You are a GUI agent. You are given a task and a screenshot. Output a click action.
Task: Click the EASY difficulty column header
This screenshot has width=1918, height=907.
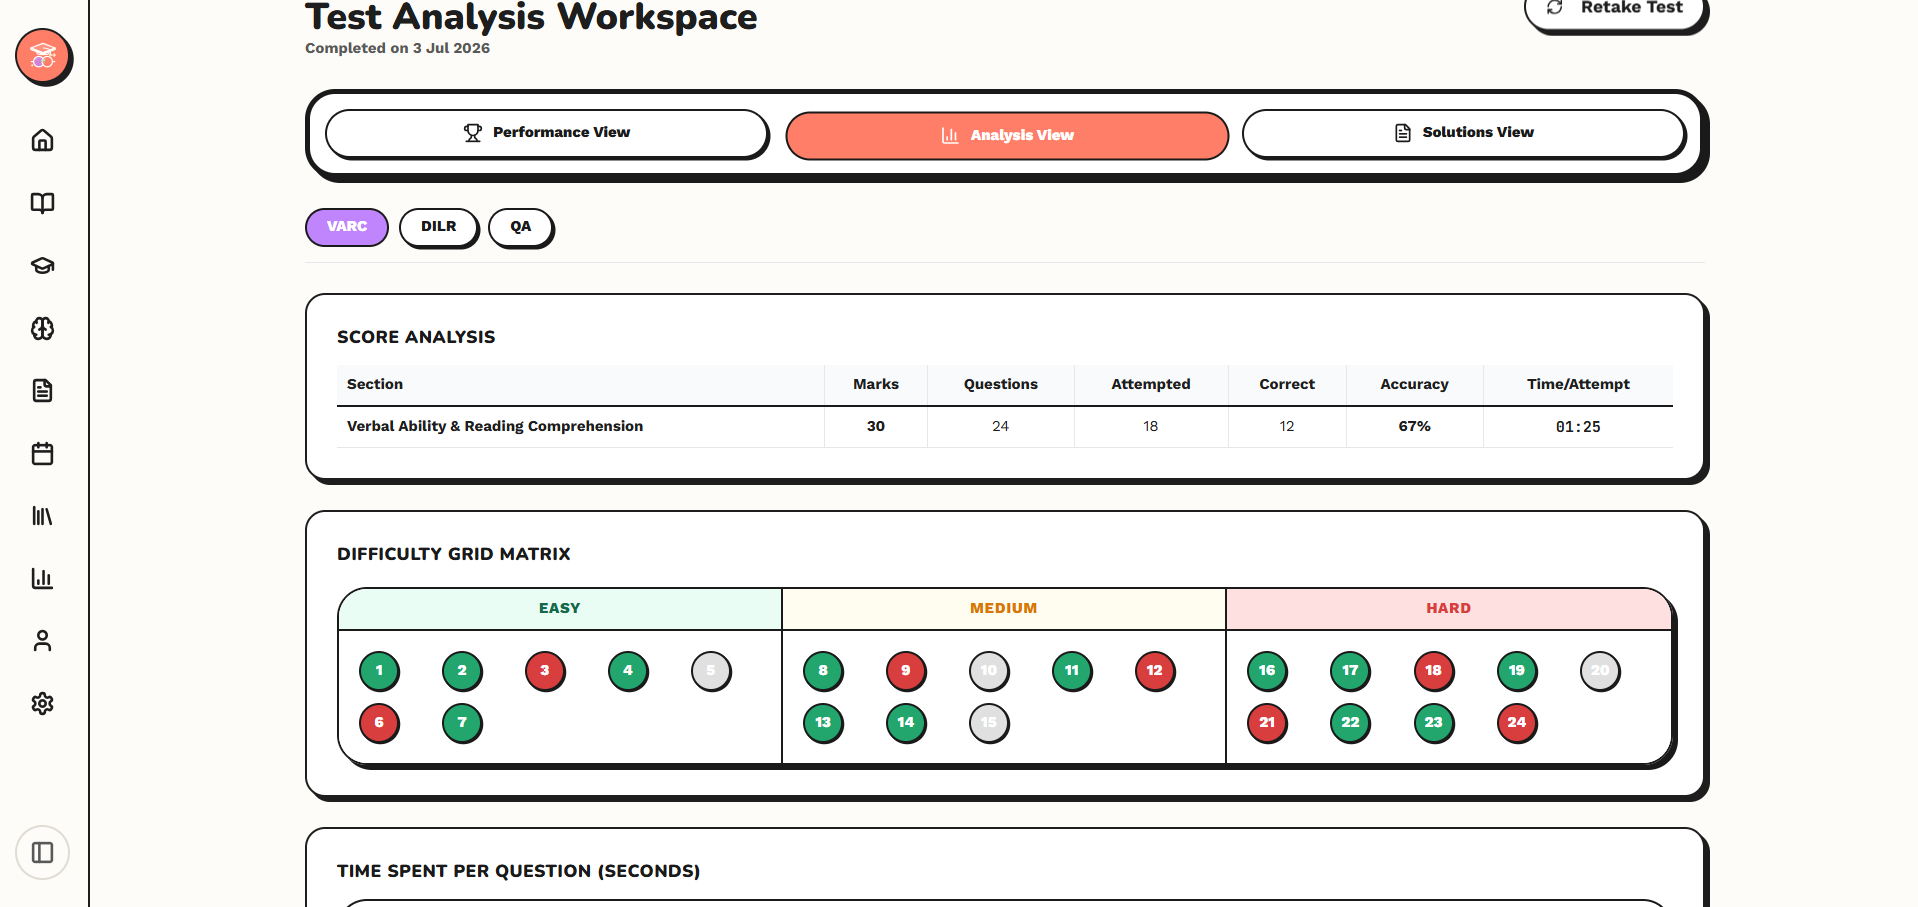[560, 609]
